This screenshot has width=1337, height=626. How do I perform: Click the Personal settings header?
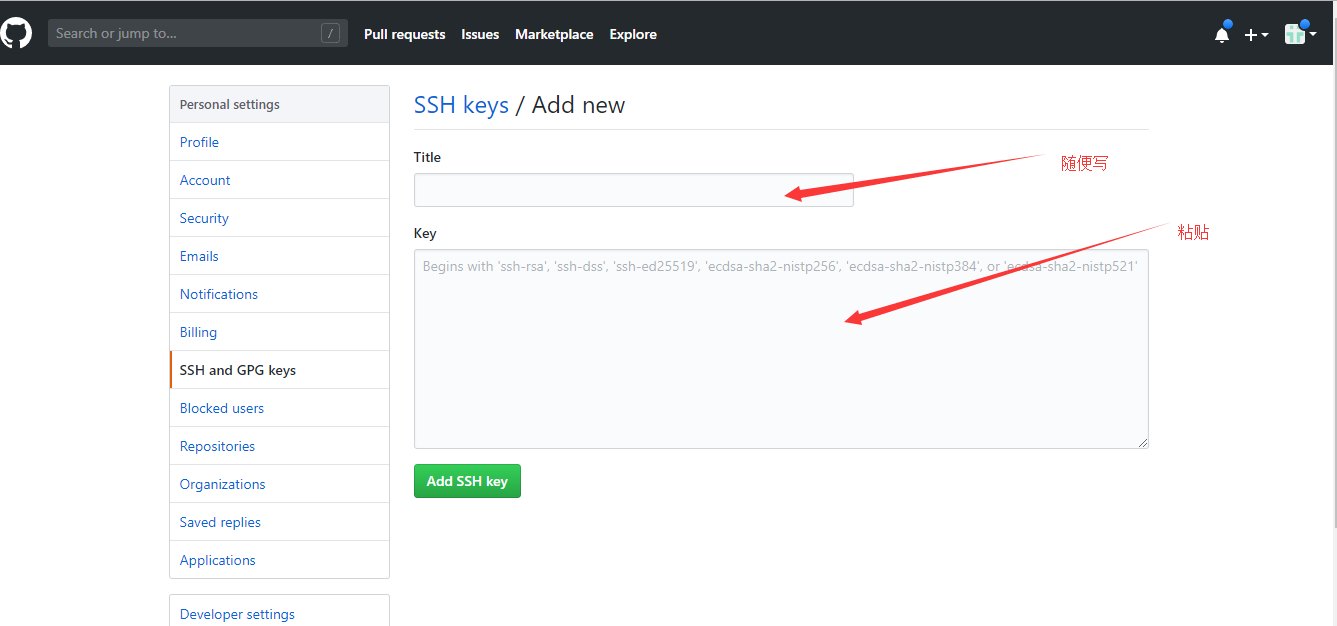[x=279, y=104]
